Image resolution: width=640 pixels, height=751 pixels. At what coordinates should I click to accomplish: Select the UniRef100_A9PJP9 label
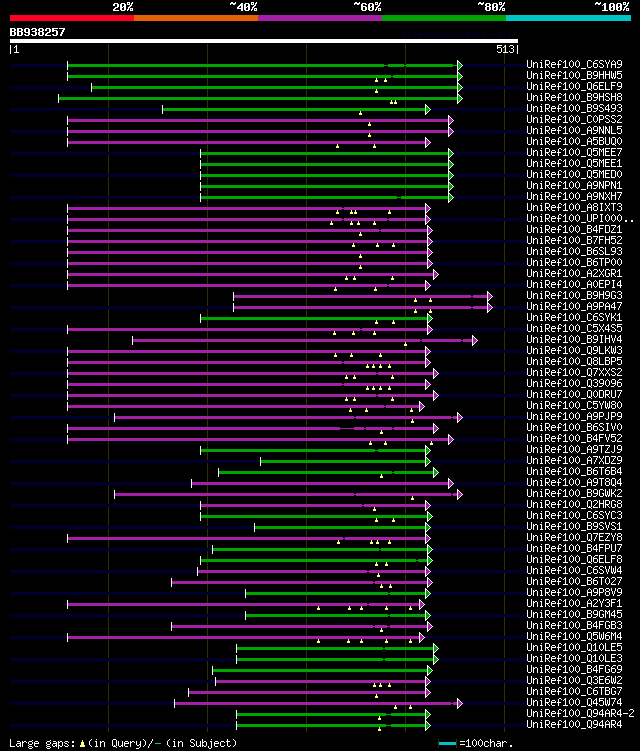[x=574, y=417]
